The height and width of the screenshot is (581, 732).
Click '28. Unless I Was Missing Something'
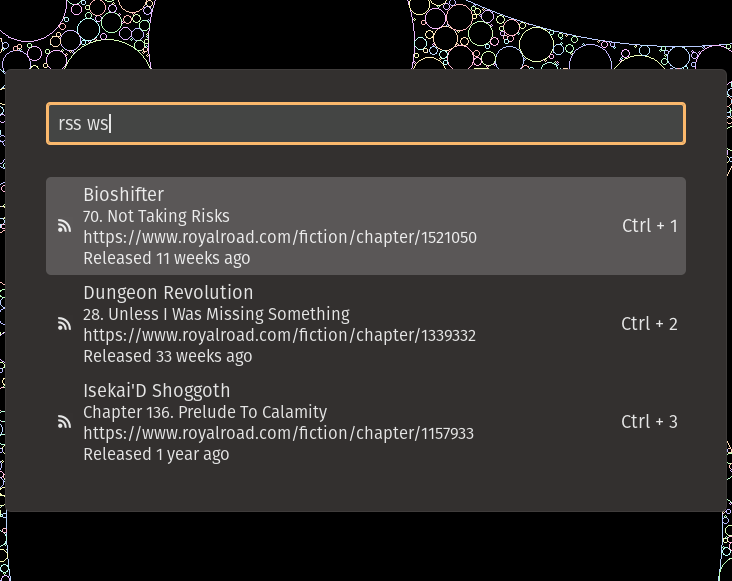pos(216,314)
